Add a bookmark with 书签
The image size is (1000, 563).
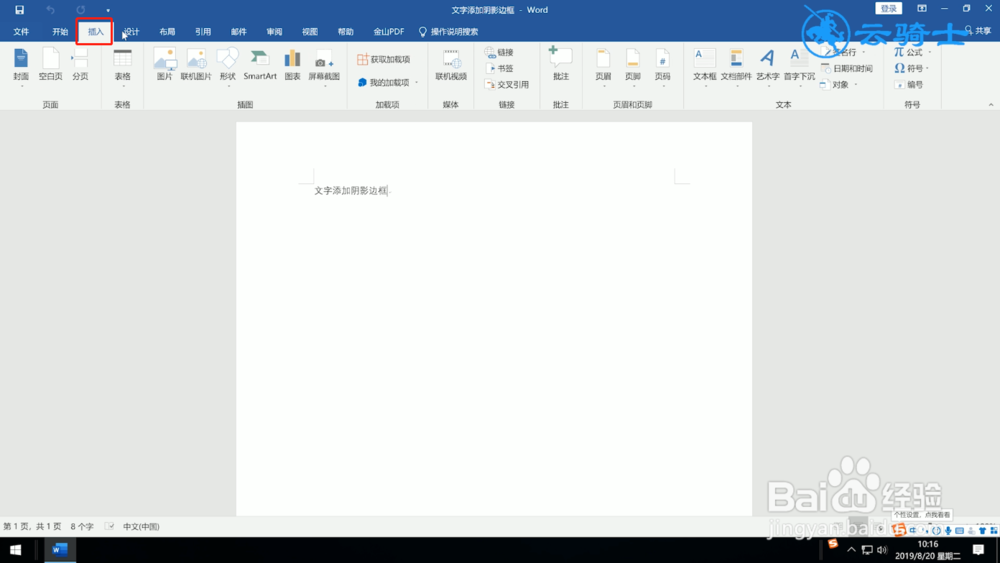[x=499, y=68]
